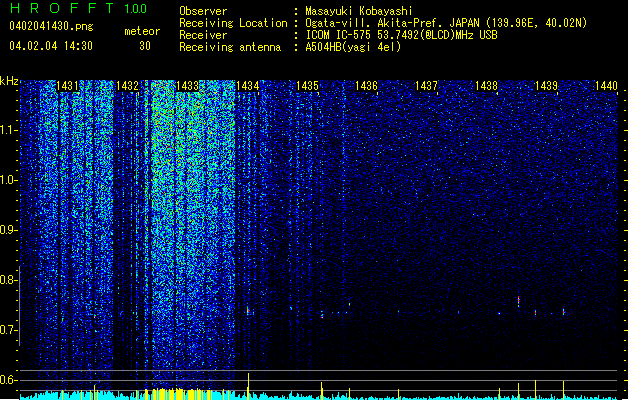This screenshot has width=629, height=400.
Task: Click the kHz axis unit label
Action: [x=9, y=81]
